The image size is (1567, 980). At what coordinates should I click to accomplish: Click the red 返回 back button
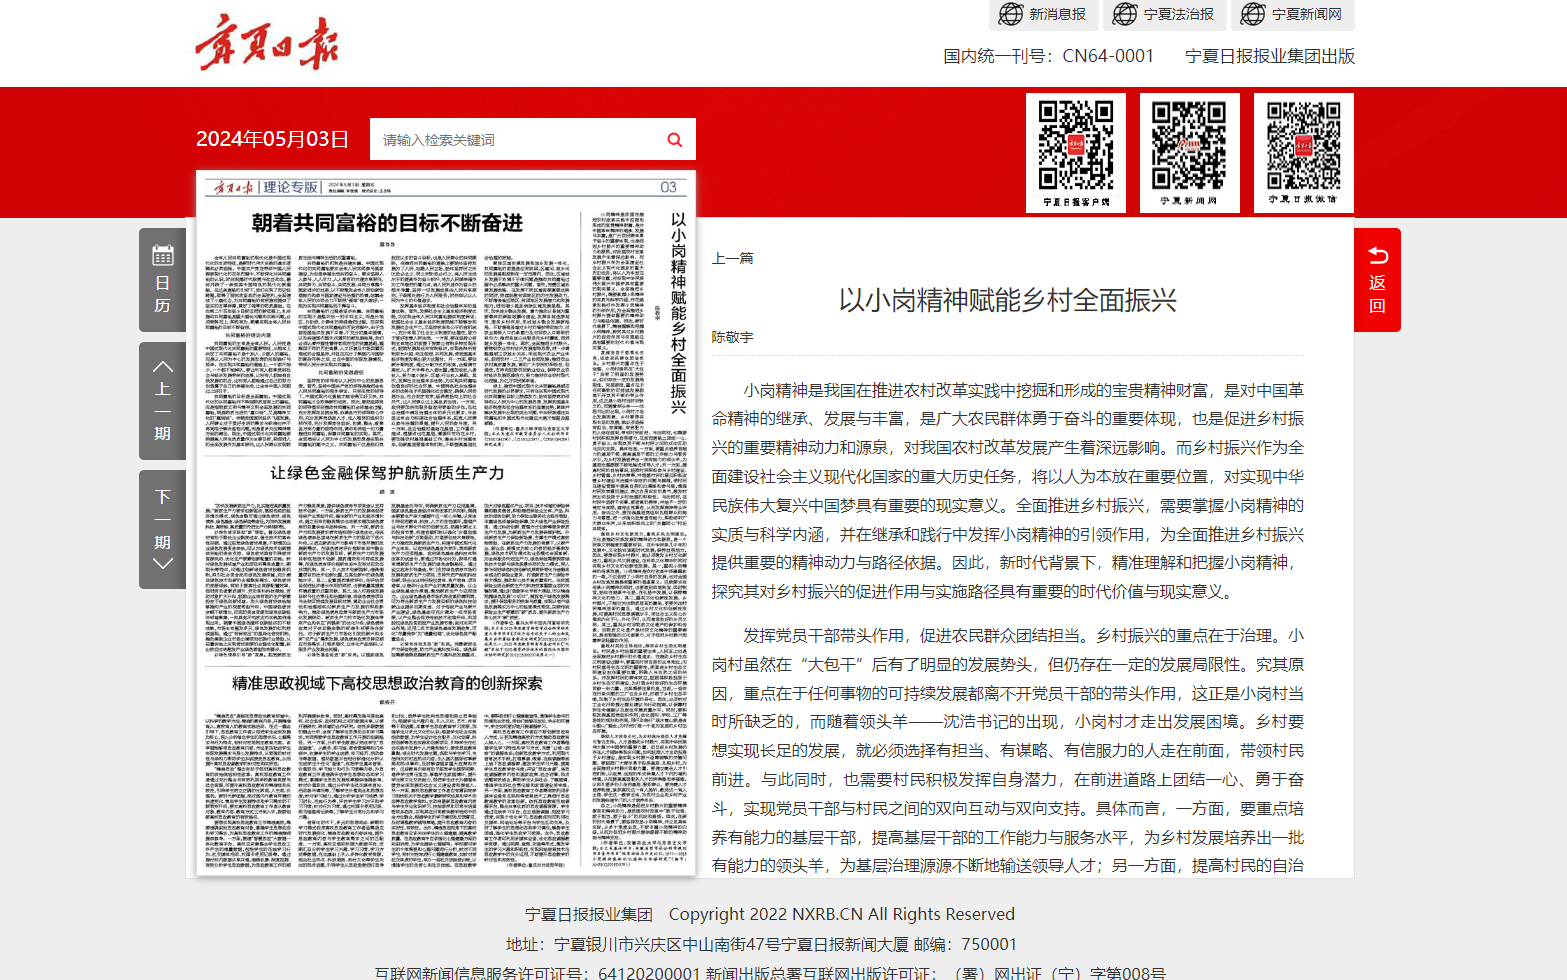click(x=1377, y=280)
